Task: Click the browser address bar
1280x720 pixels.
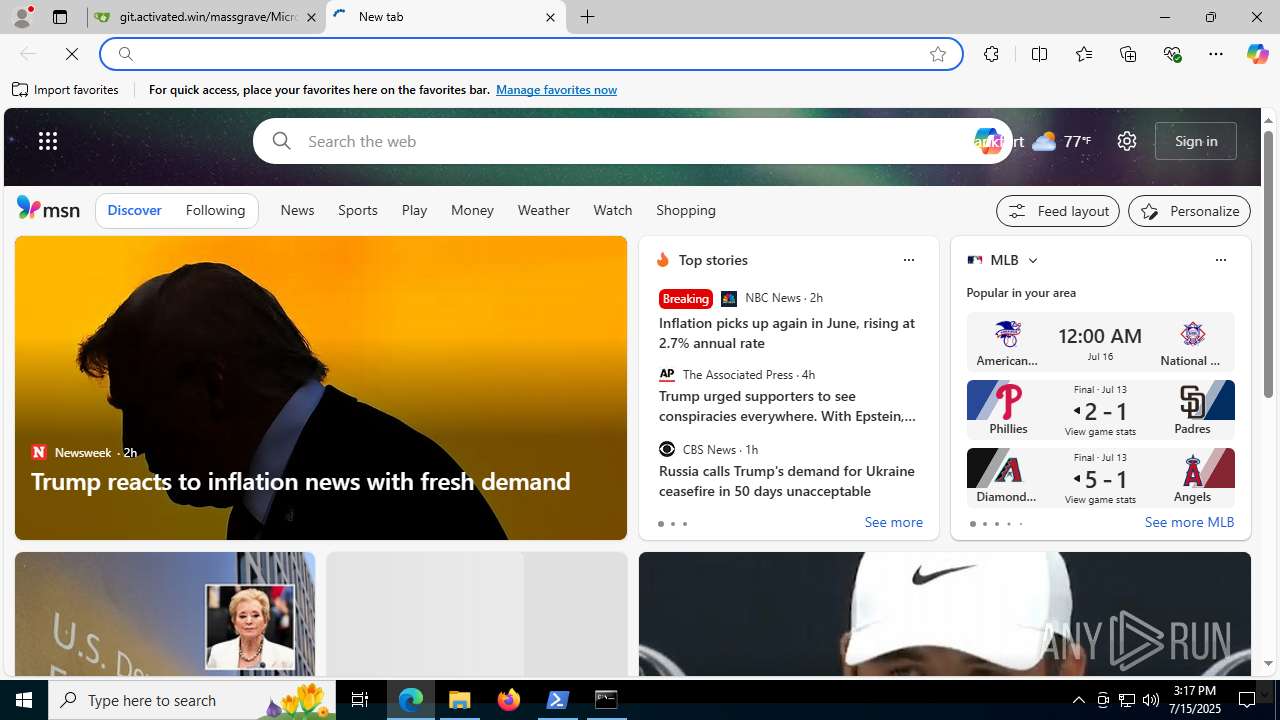Action: coord(530,54)
